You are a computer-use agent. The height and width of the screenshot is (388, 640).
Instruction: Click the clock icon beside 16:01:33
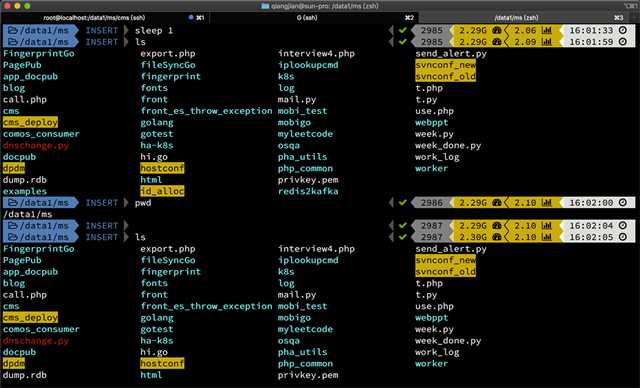(622, 30)
